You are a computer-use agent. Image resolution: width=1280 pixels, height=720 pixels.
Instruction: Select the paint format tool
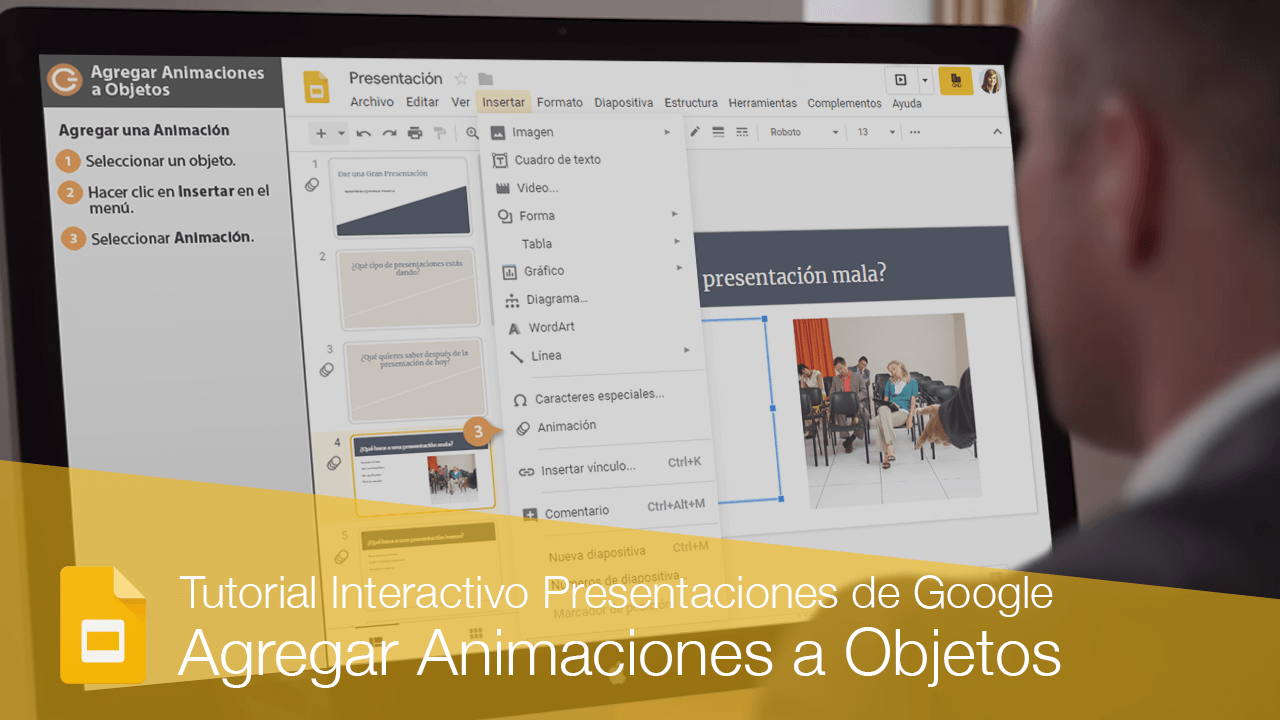click(439, 133)
